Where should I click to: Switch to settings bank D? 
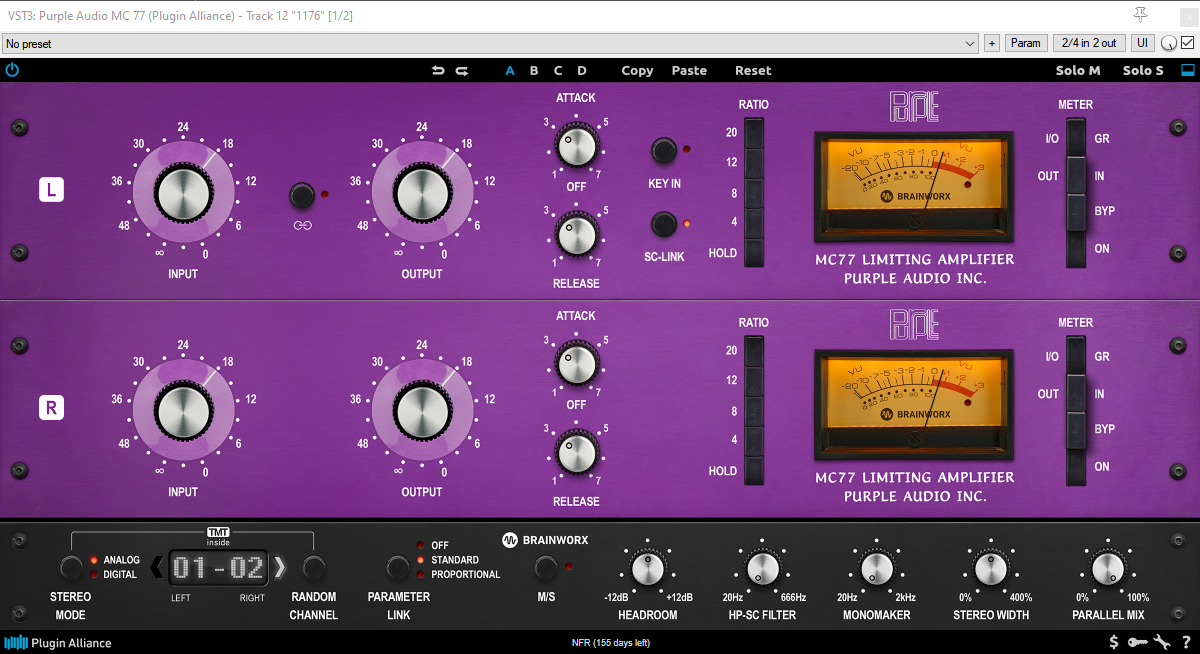click(x=582, y=70)
